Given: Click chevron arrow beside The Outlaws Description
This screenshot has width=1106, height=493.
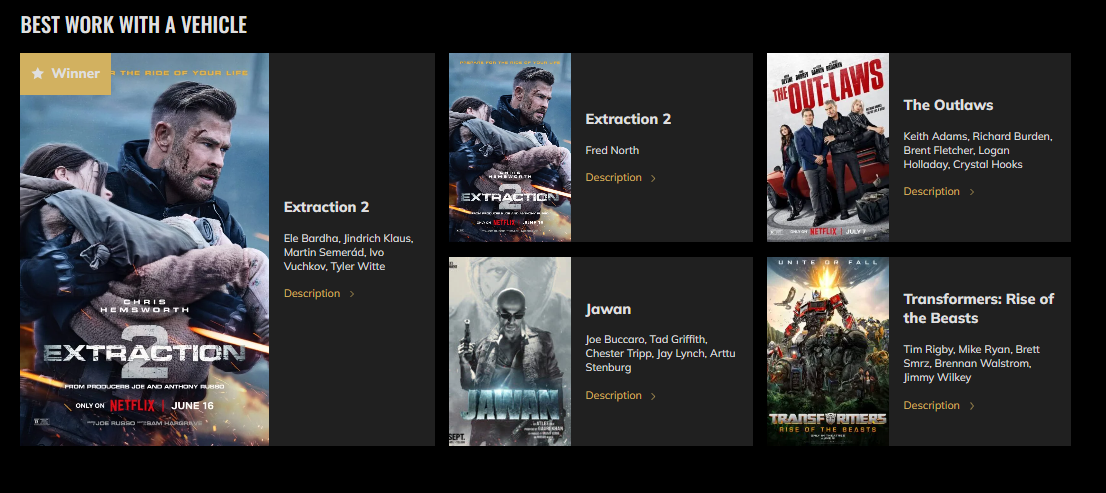Looking at the screenshot, I should coord(972,193).
